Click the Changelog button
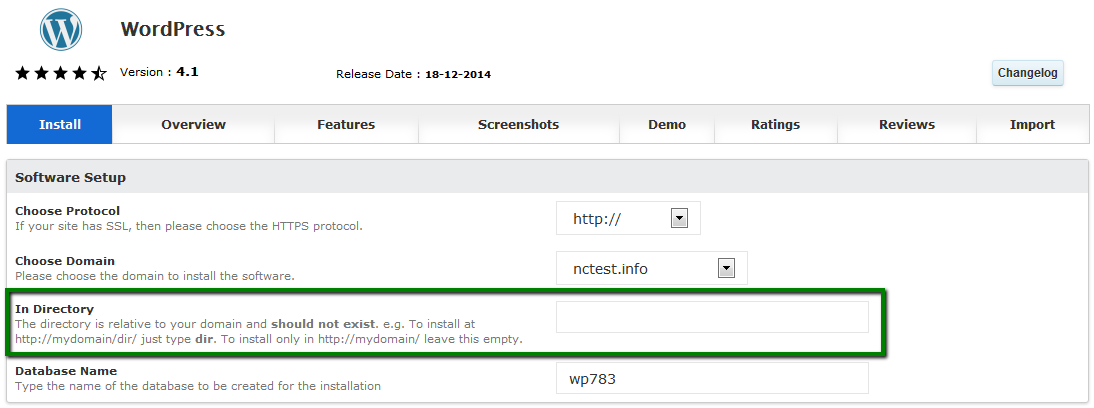The width and height of the screenshot is (1094, 408). point(1028,73)
